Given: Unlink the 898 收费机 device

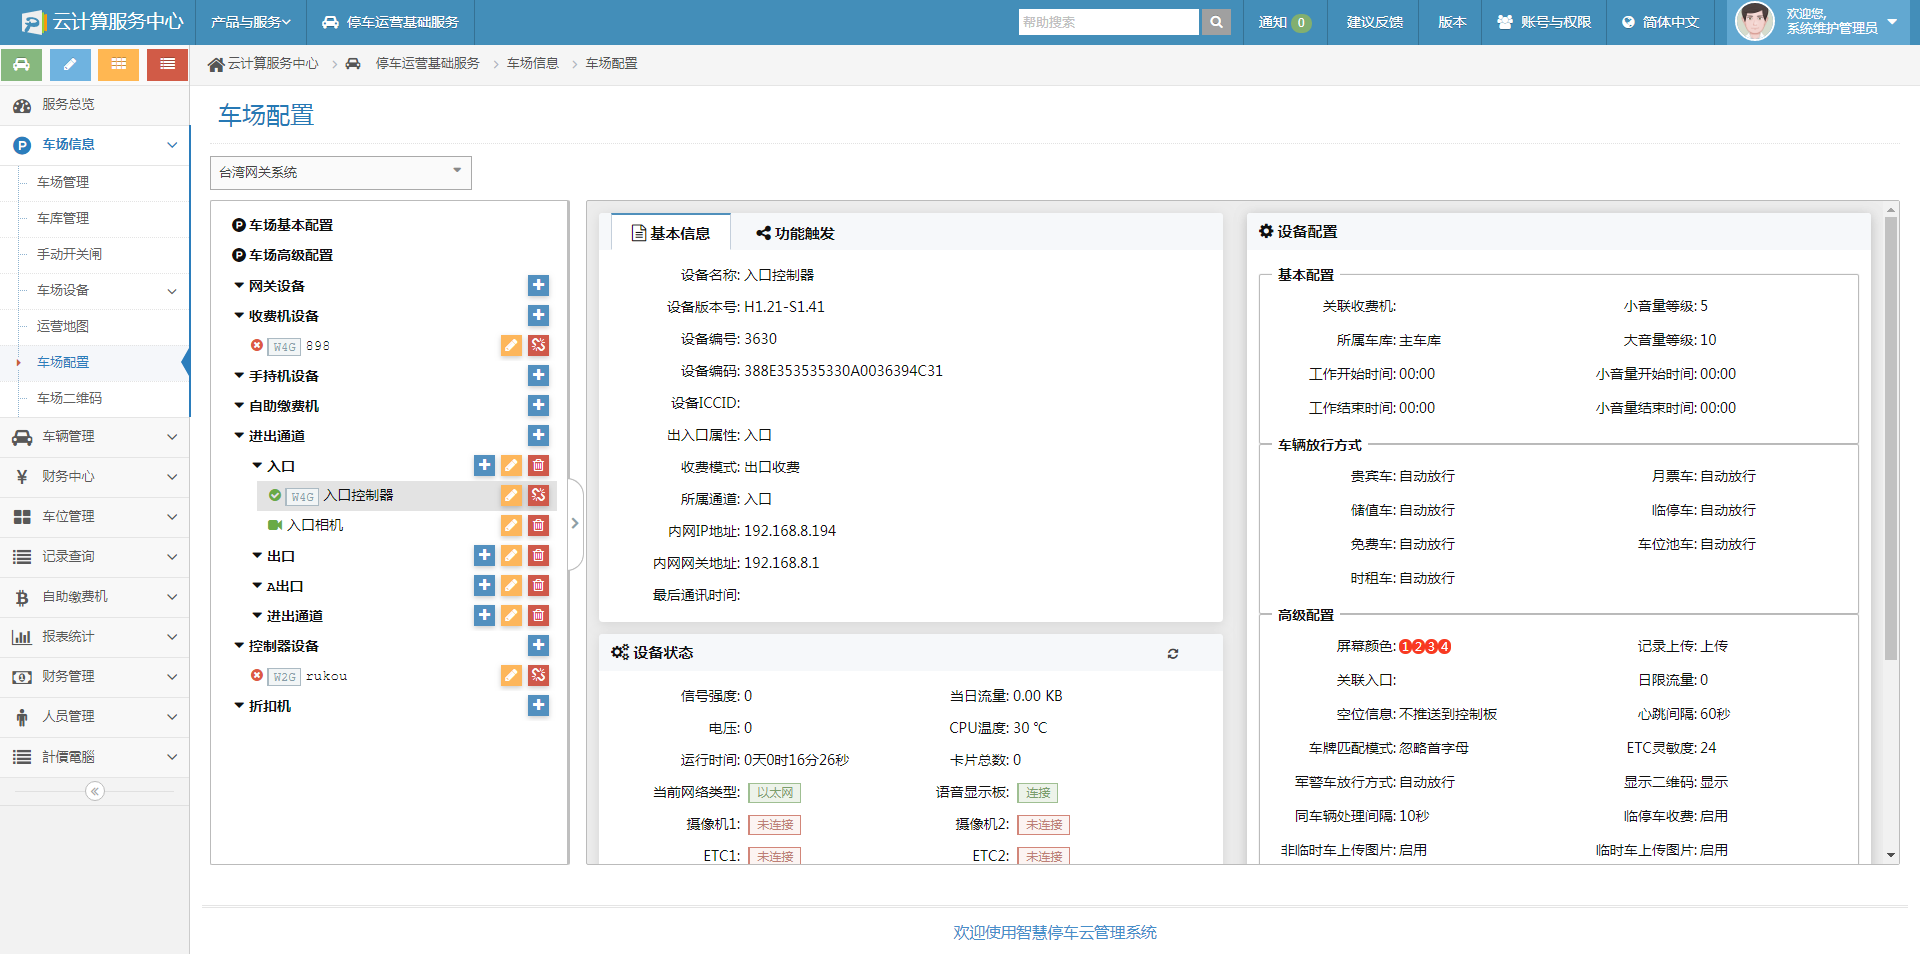Looking at the screenshot, I should click(538, 346).
